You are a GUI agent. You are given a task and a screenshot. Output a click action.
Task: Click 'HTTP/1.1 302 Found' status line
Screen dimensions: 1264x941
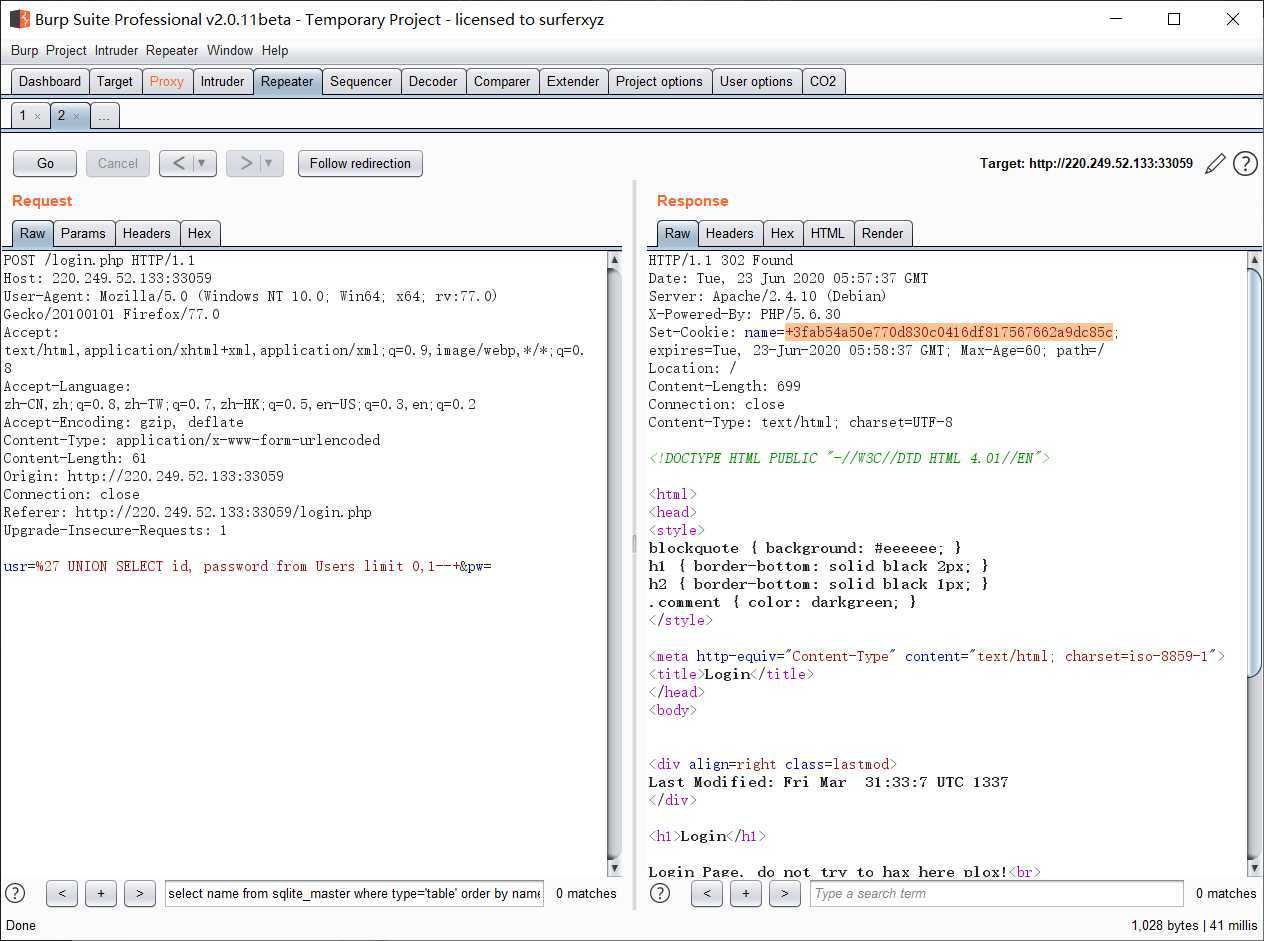click(720, 260)
